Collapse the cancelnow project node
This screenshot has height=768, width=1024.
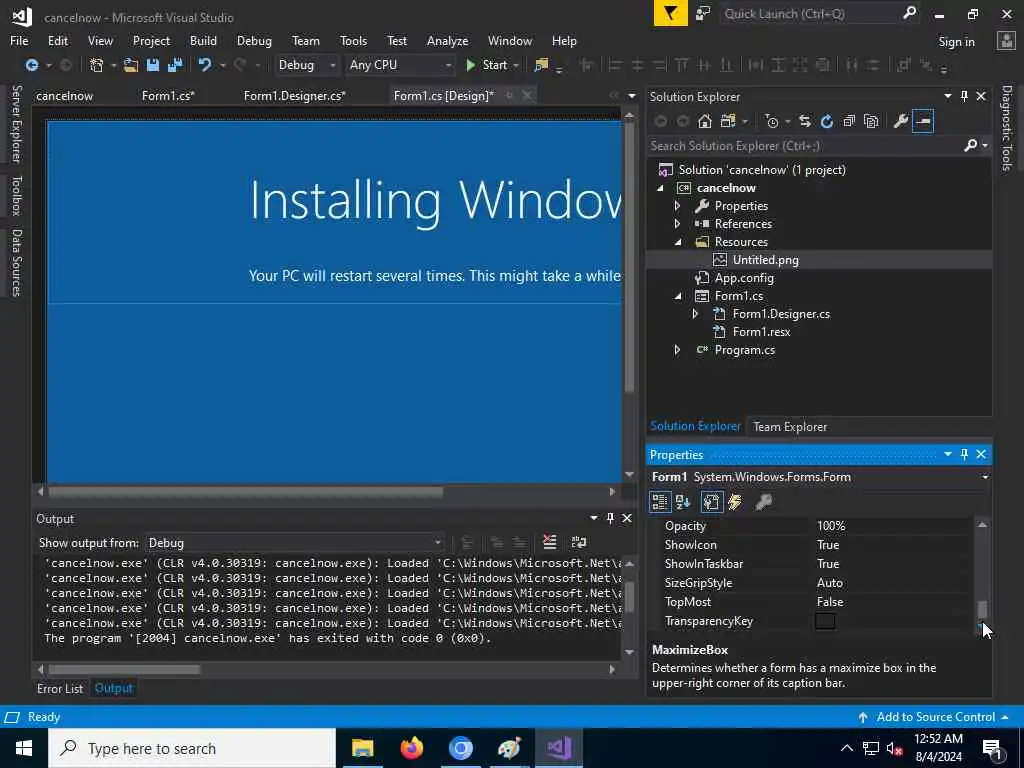660,188
